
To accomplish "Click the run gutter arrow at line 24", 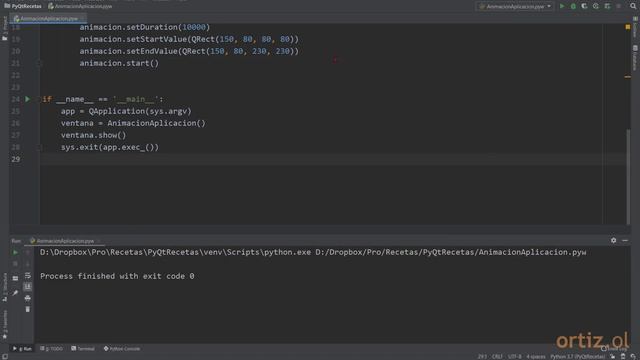I will (27, 99).
